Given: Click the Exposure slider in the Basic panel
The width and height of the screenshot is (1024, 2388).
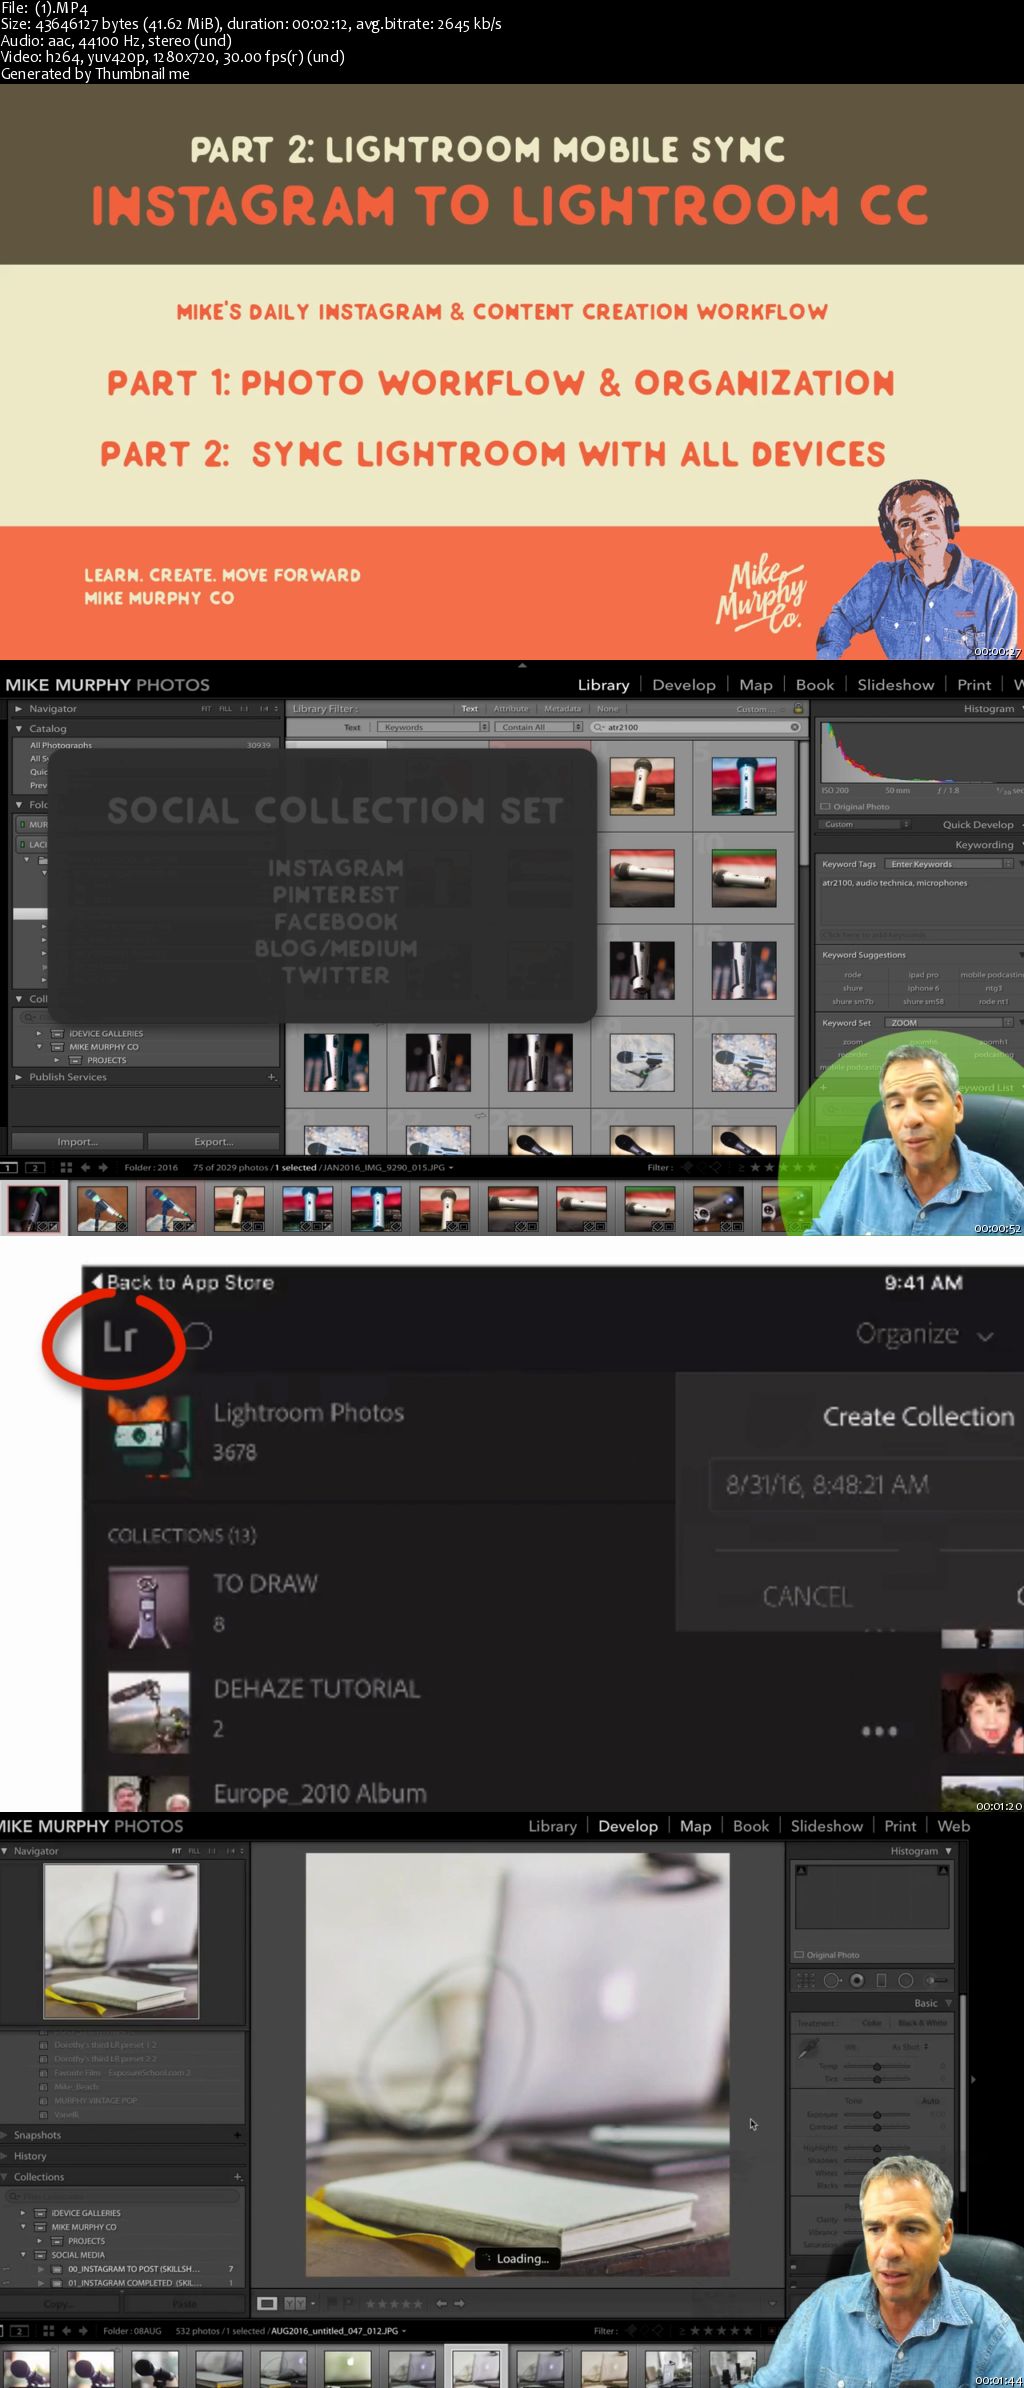Looking at the screenshot, I should [x=877, y=2114].
